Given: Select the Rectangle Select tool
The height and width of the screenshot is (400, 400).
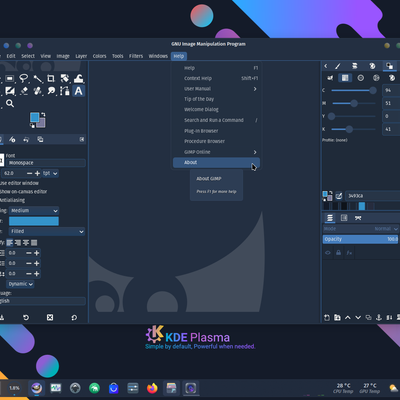Looking at the screenshot, I should pyautogui.click(x=10, y=79).
